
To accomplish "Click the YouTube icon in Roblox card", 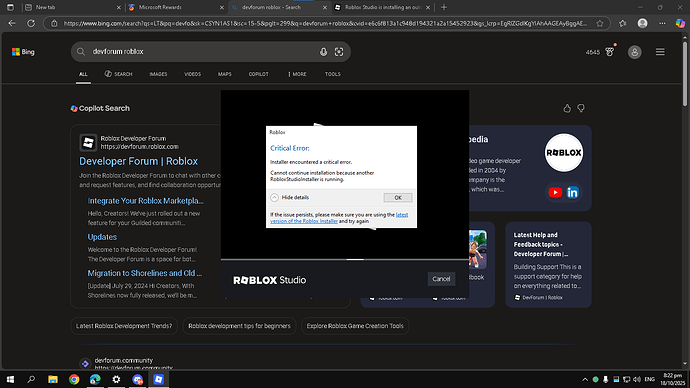I will pyautogui.click(x=555, y=192).
